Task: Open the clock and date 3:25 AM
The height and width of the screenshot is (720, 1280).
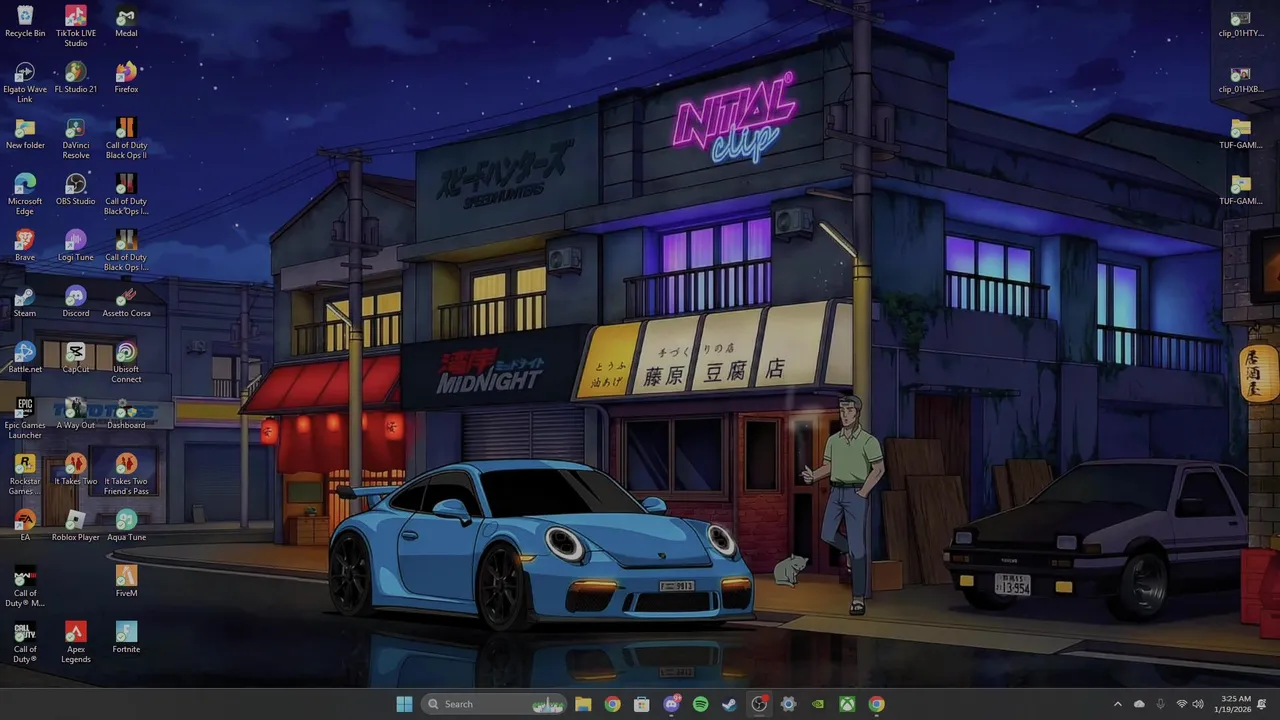Action: point(1235,704)
